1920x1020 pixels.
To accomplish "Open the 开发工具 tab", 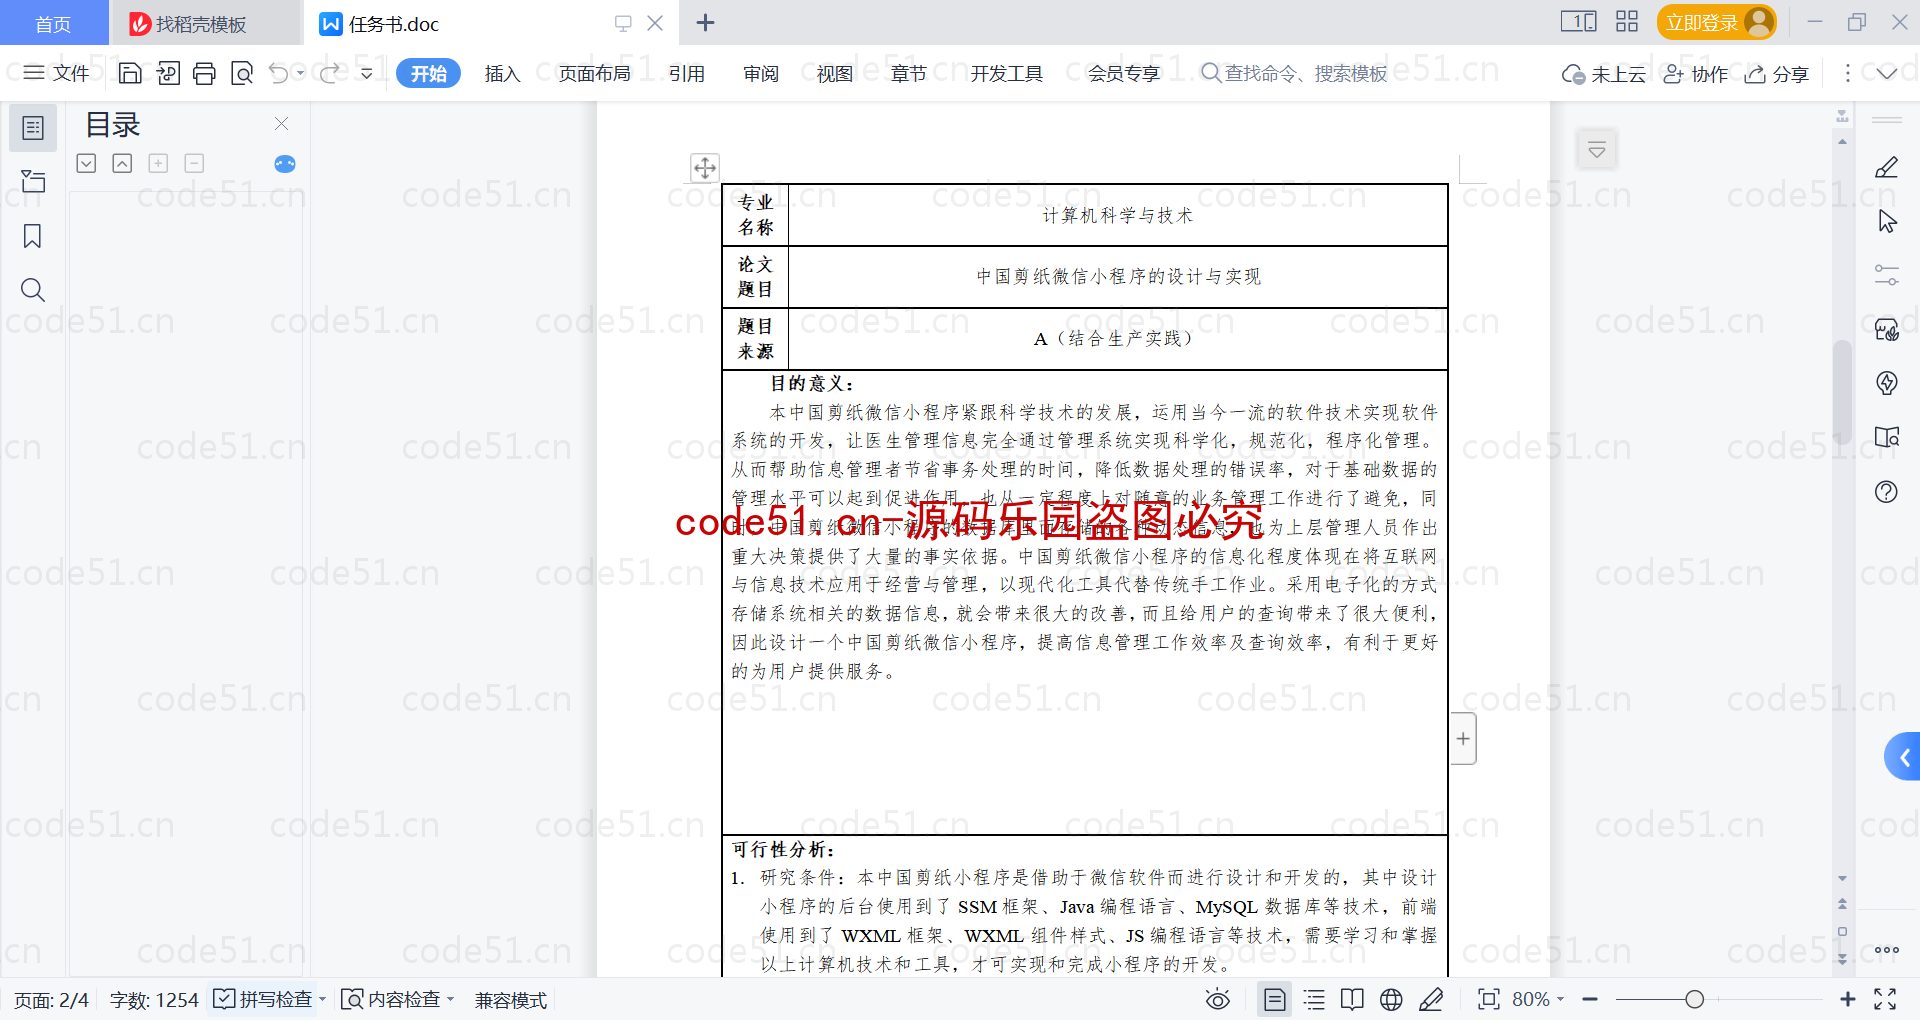I will (1006, 73).
